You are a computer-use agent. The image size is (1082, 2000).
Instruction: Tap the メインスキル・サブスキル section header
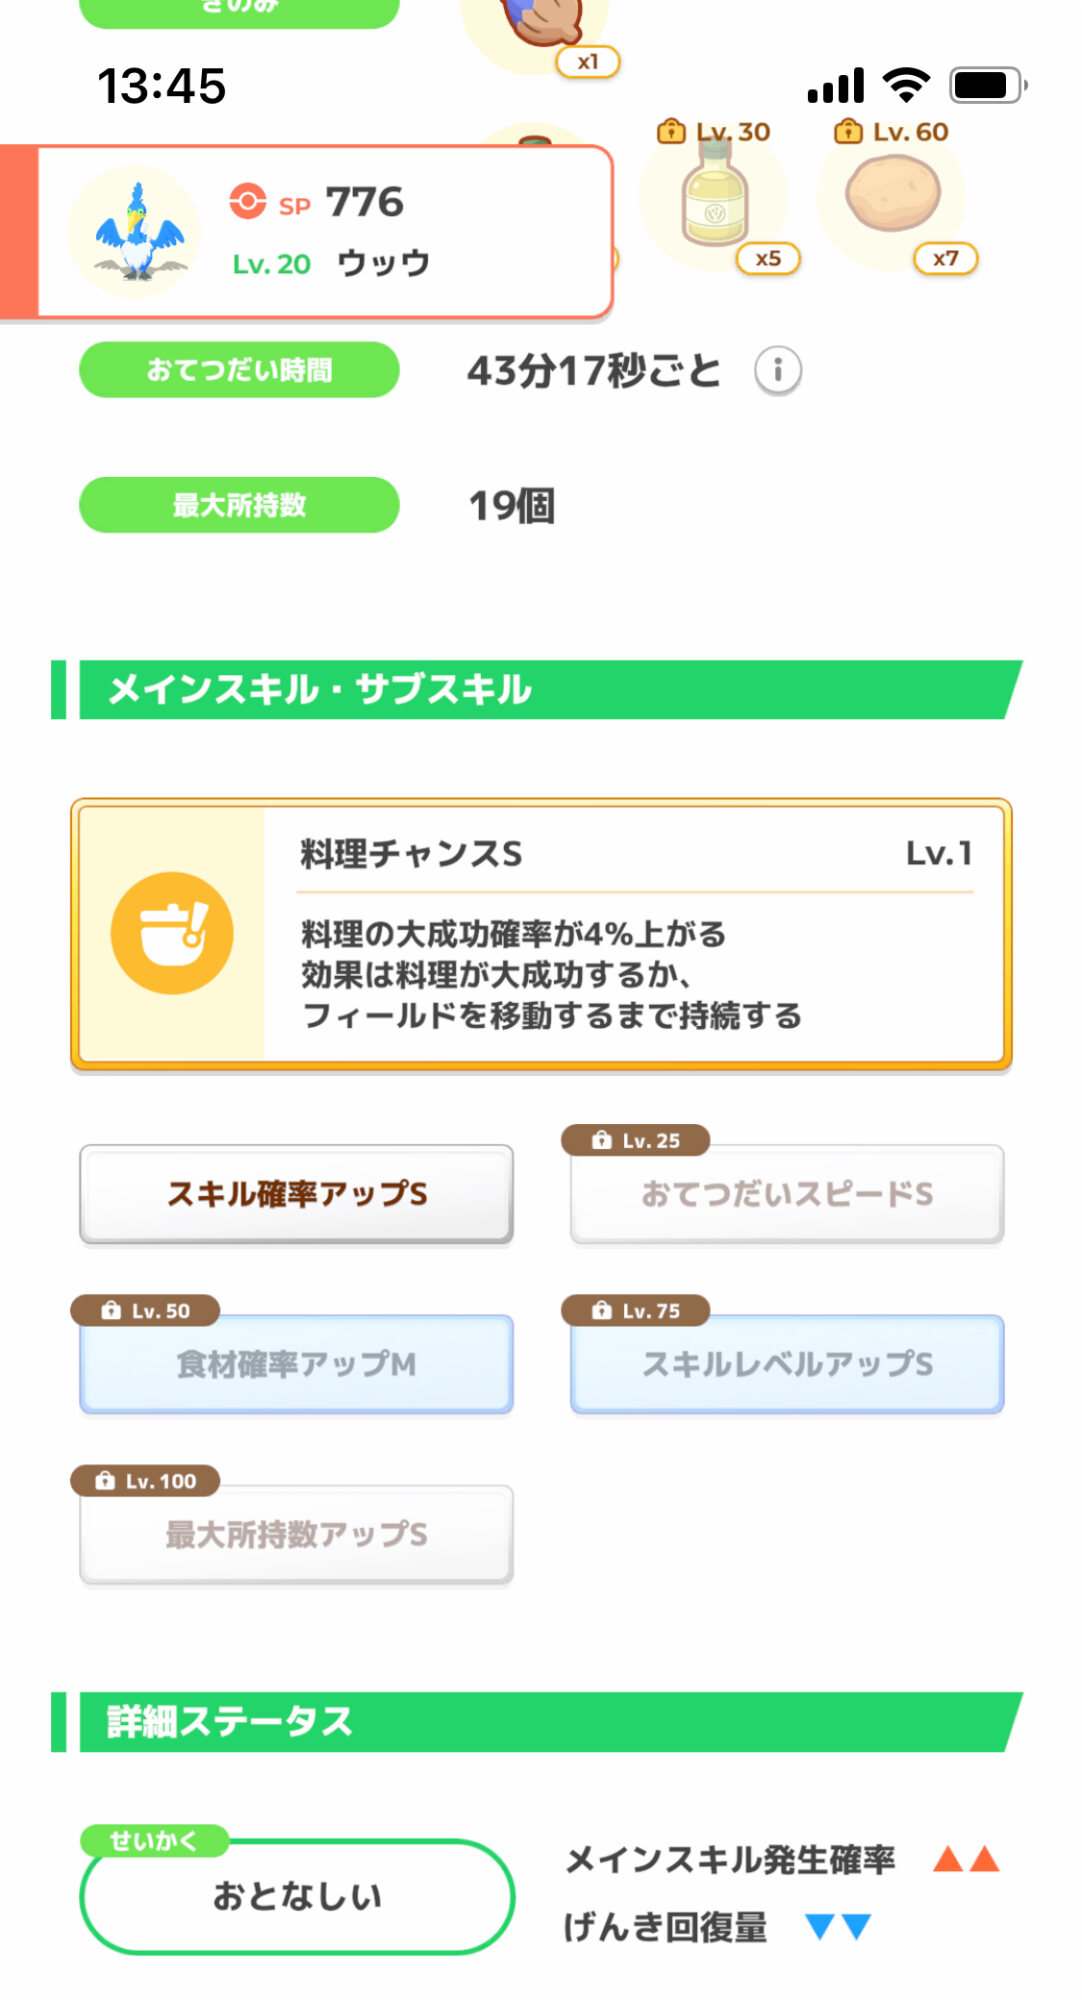(540, 690)
